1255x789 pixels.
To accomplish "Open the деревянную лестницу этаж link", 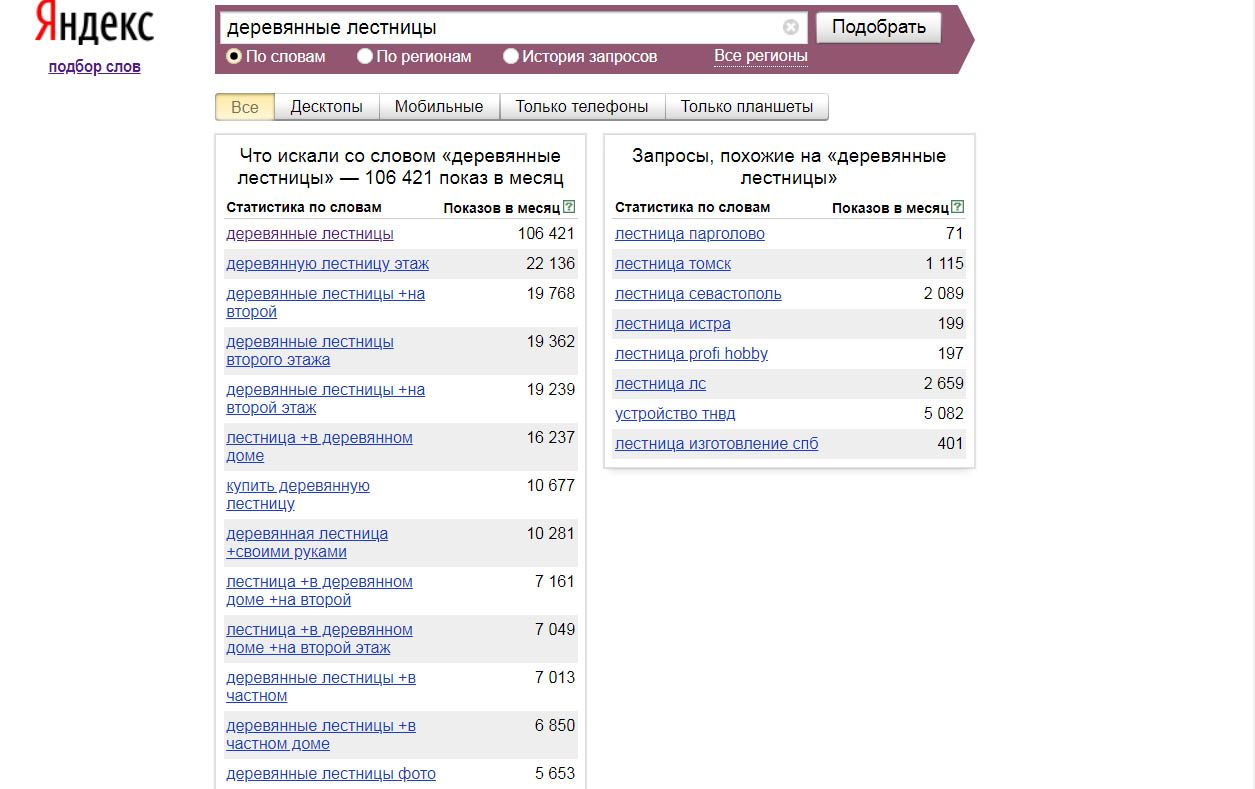I will point(327,264).
